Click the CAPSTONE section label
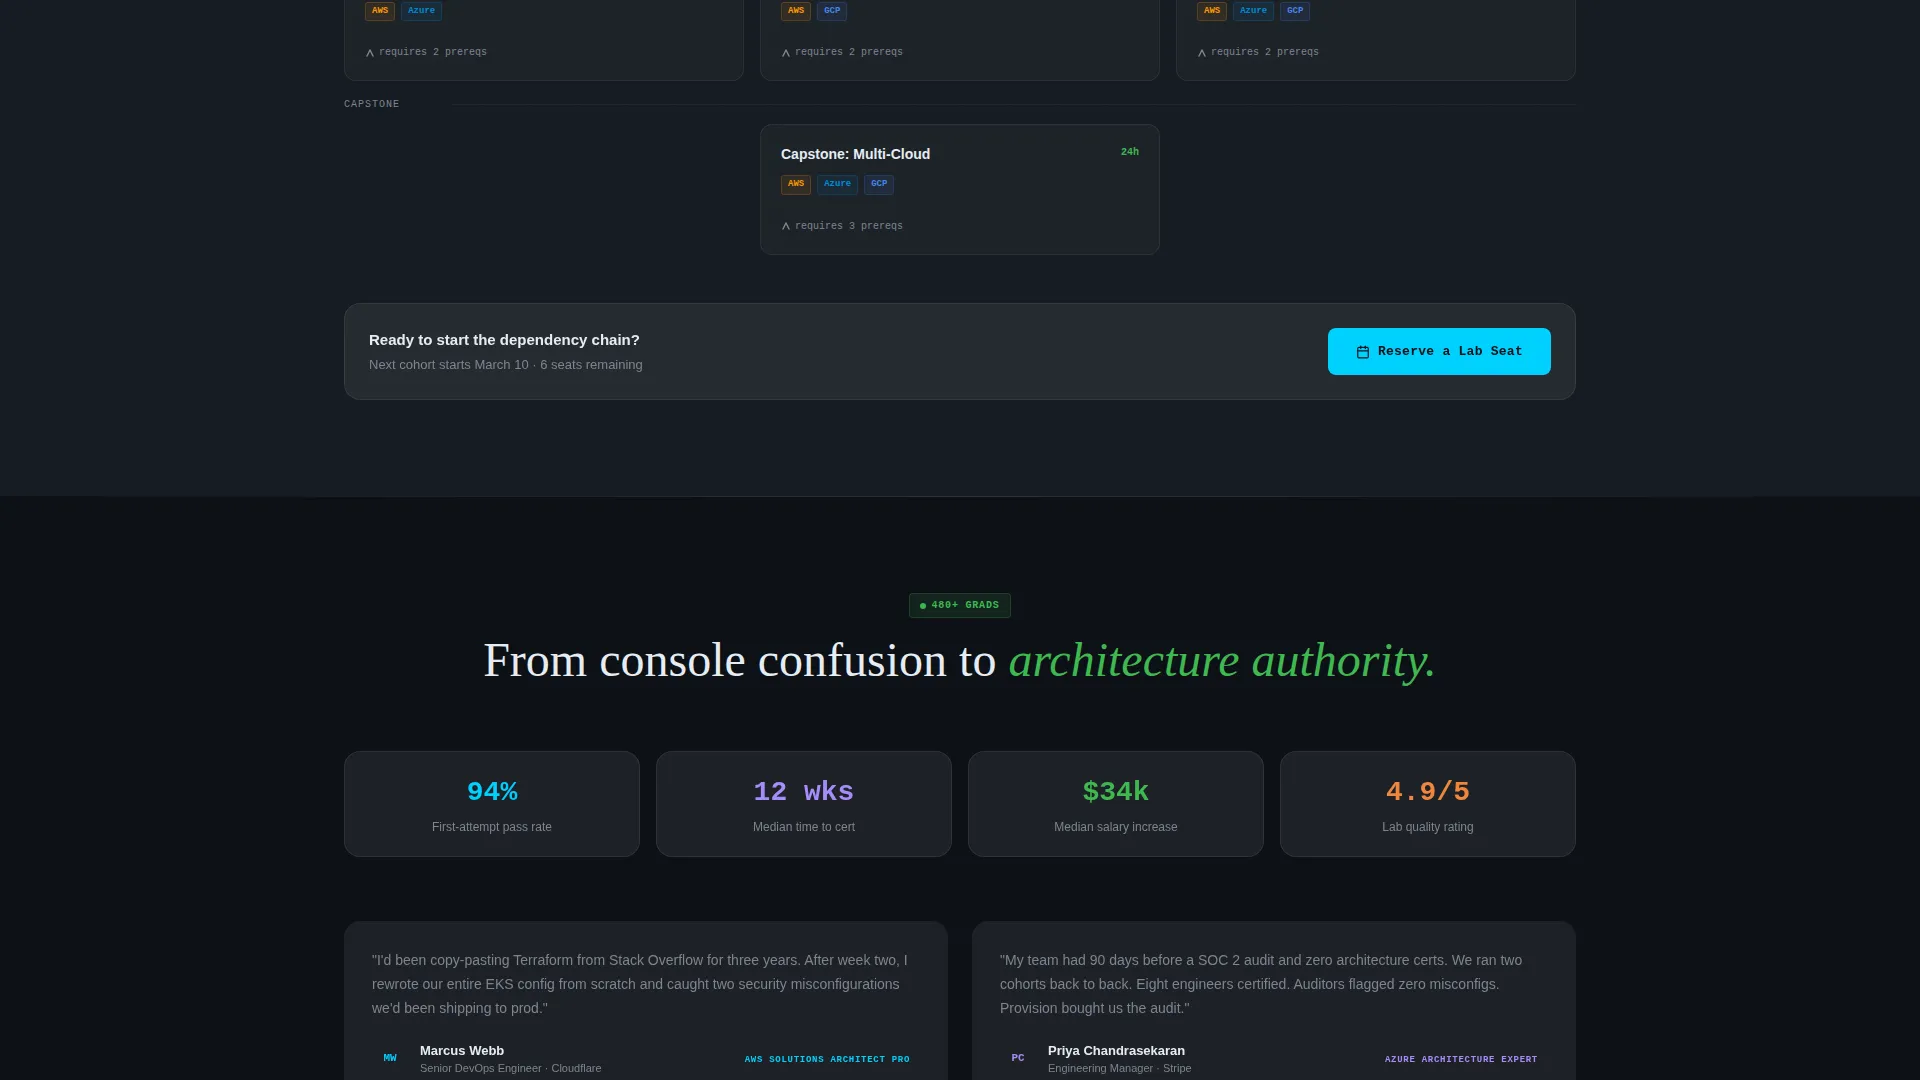This screenshot has width=1920, height=1080. (x=372, y=104)
